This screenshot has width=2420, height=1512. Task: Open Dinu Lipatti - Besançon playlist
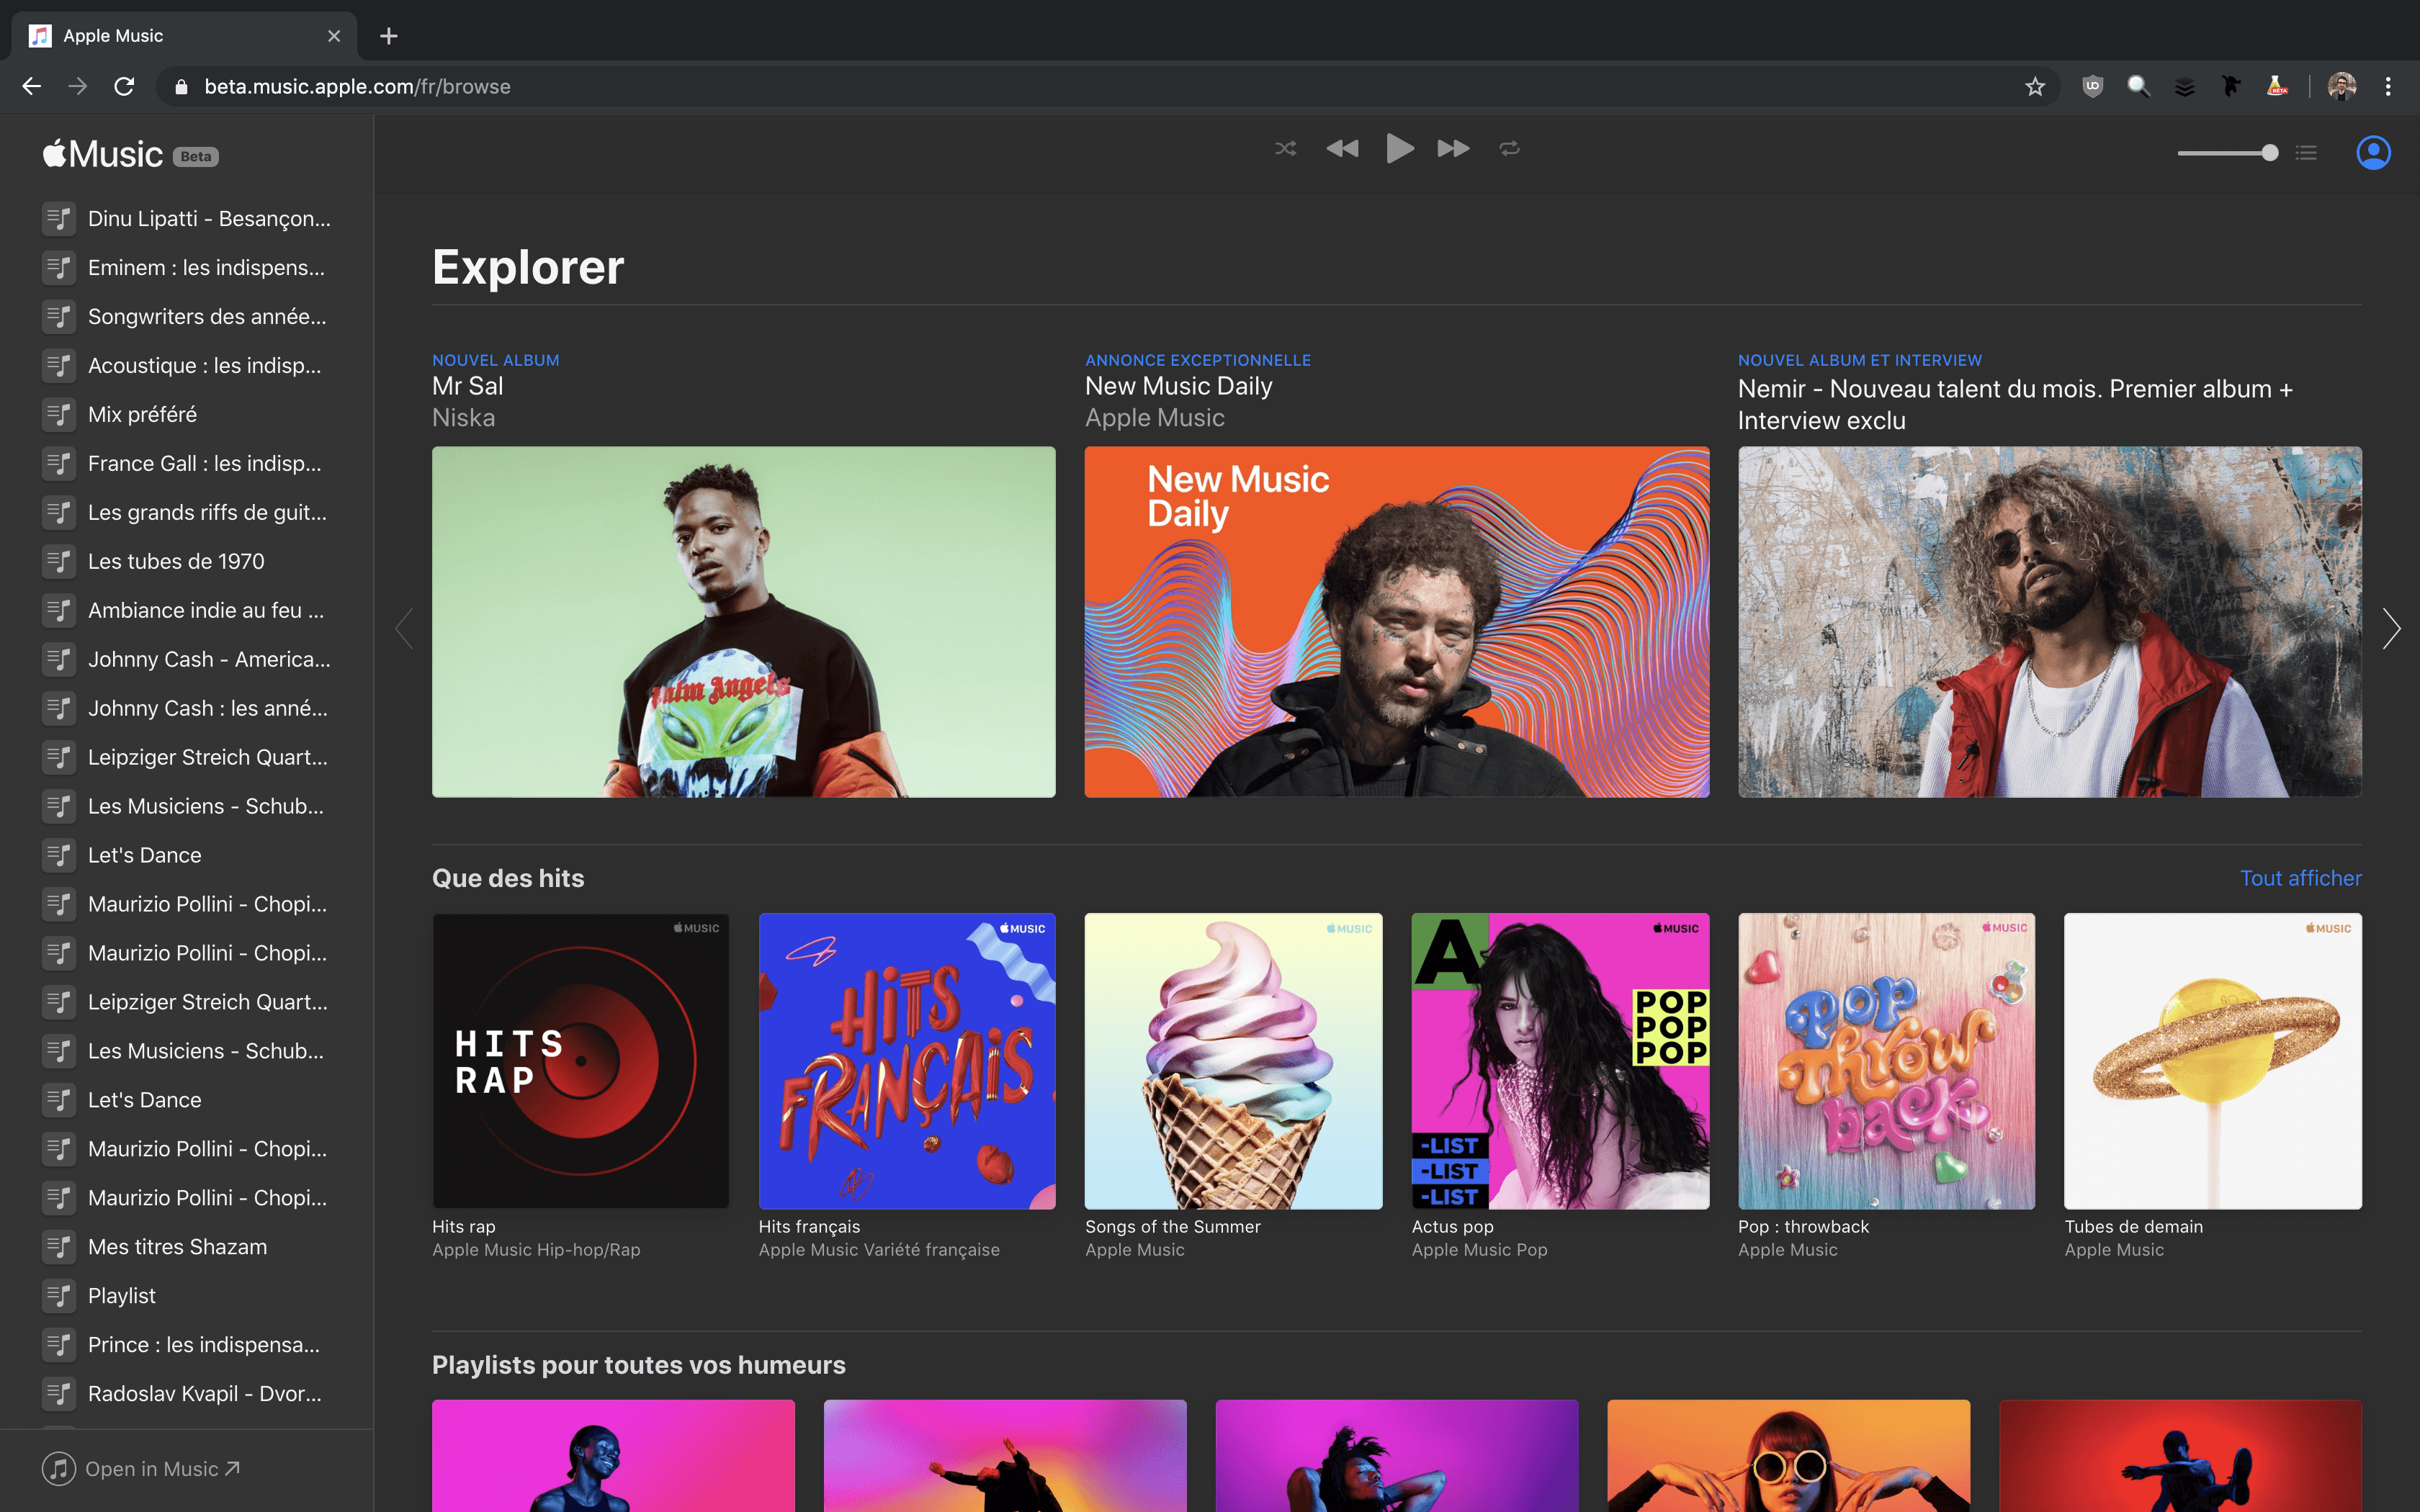coord(187,219)
